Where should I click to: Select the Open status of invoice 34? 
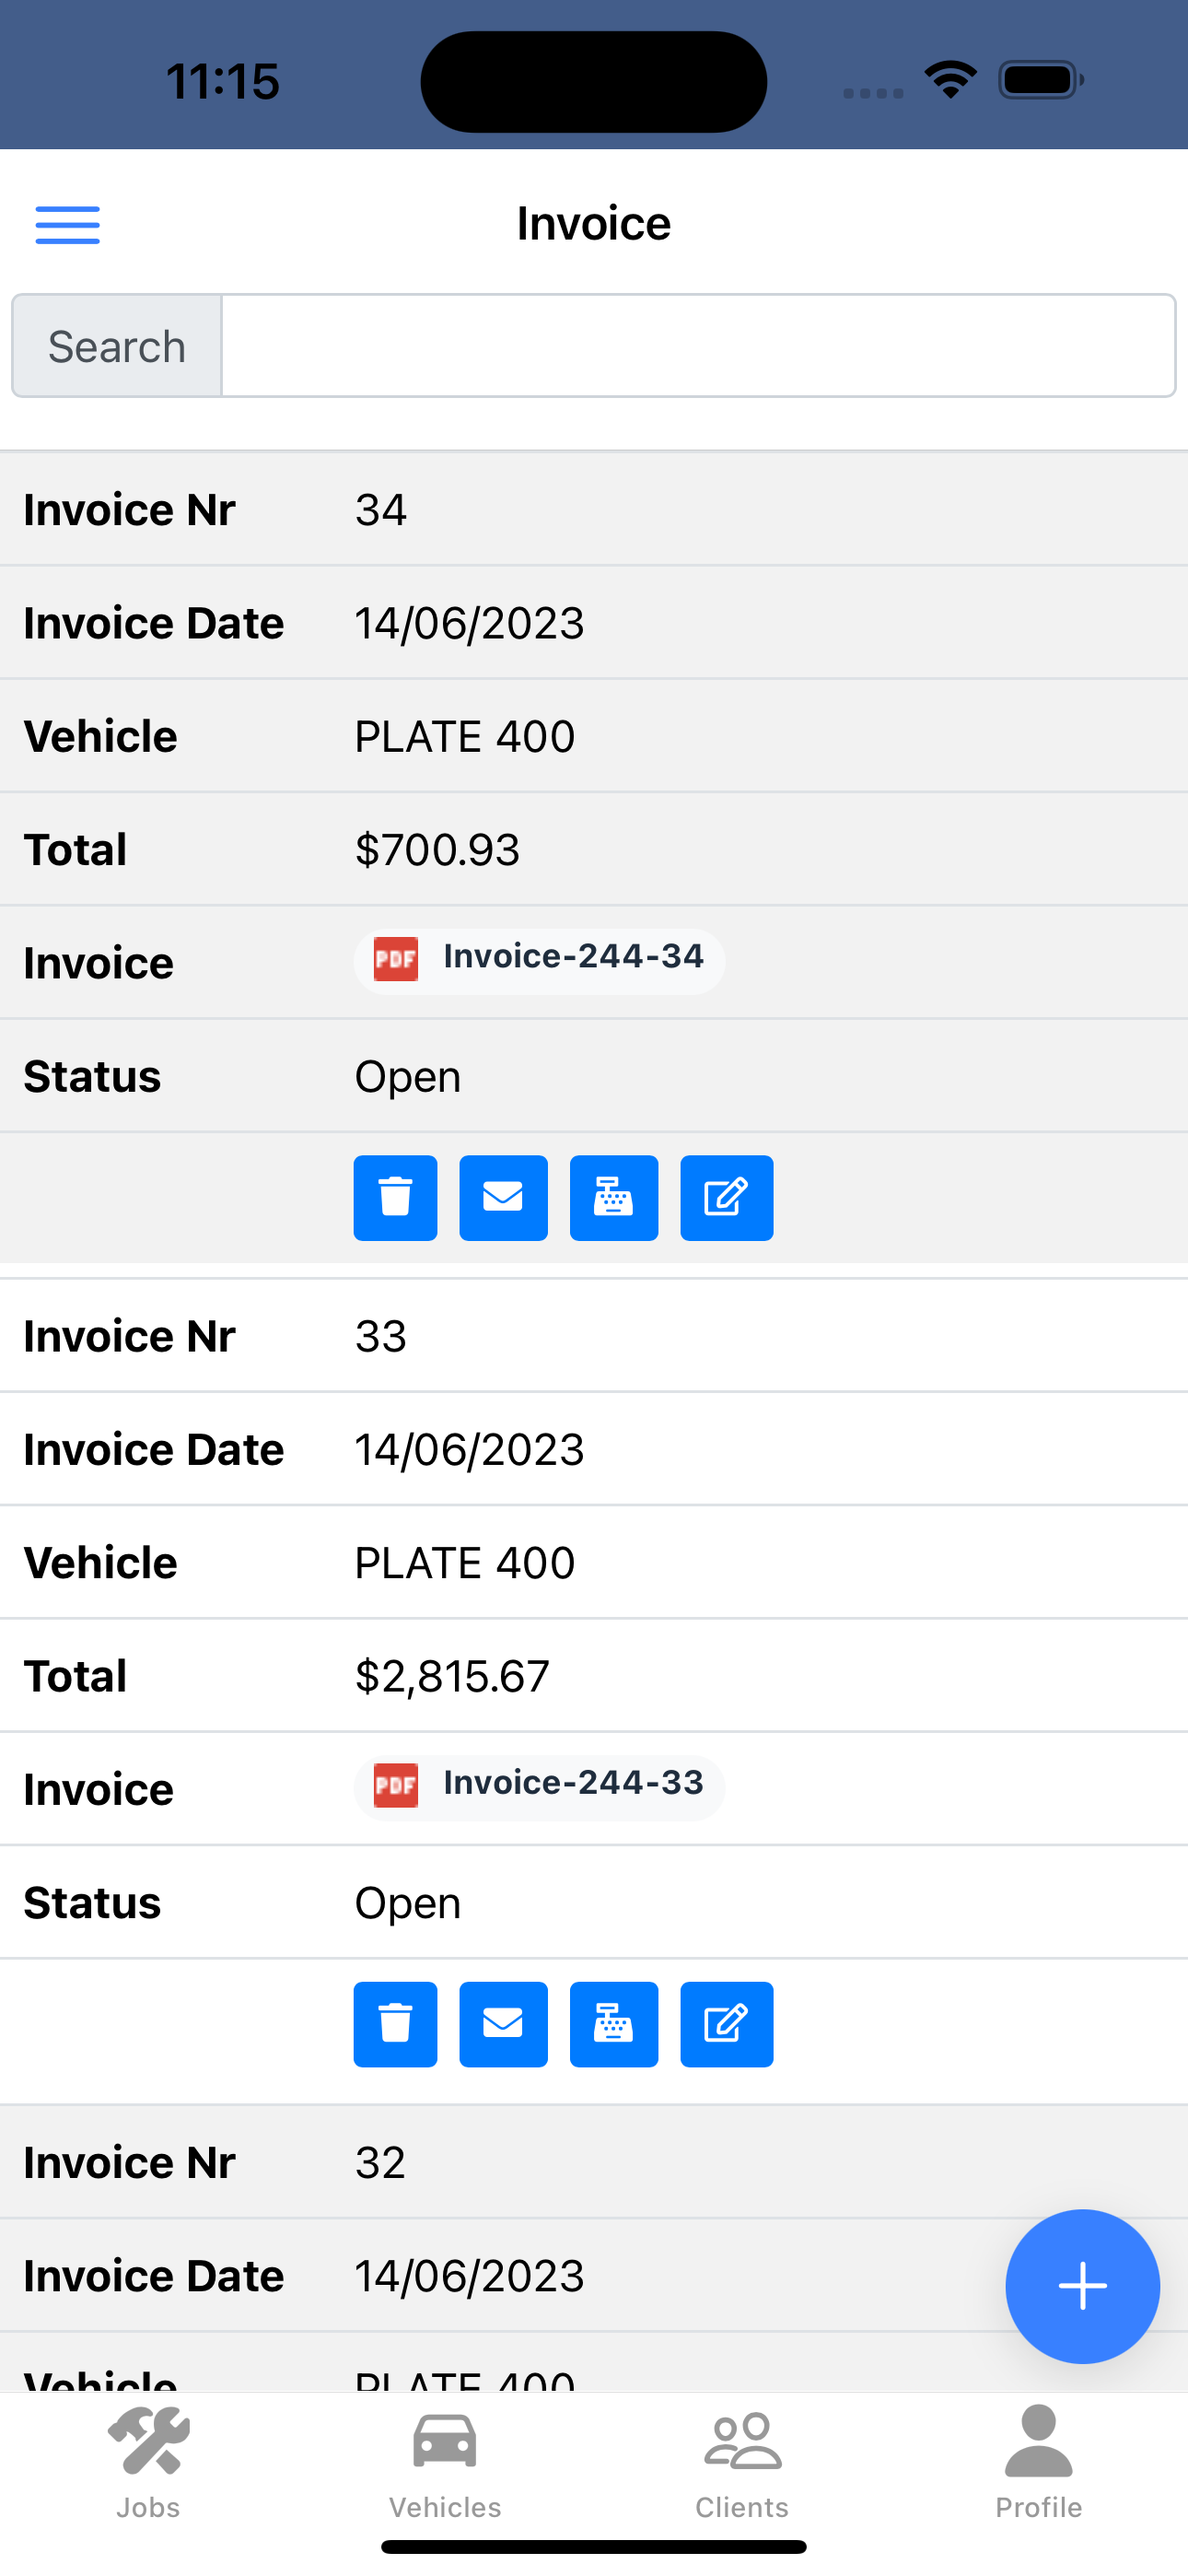tap(408, 1076)
